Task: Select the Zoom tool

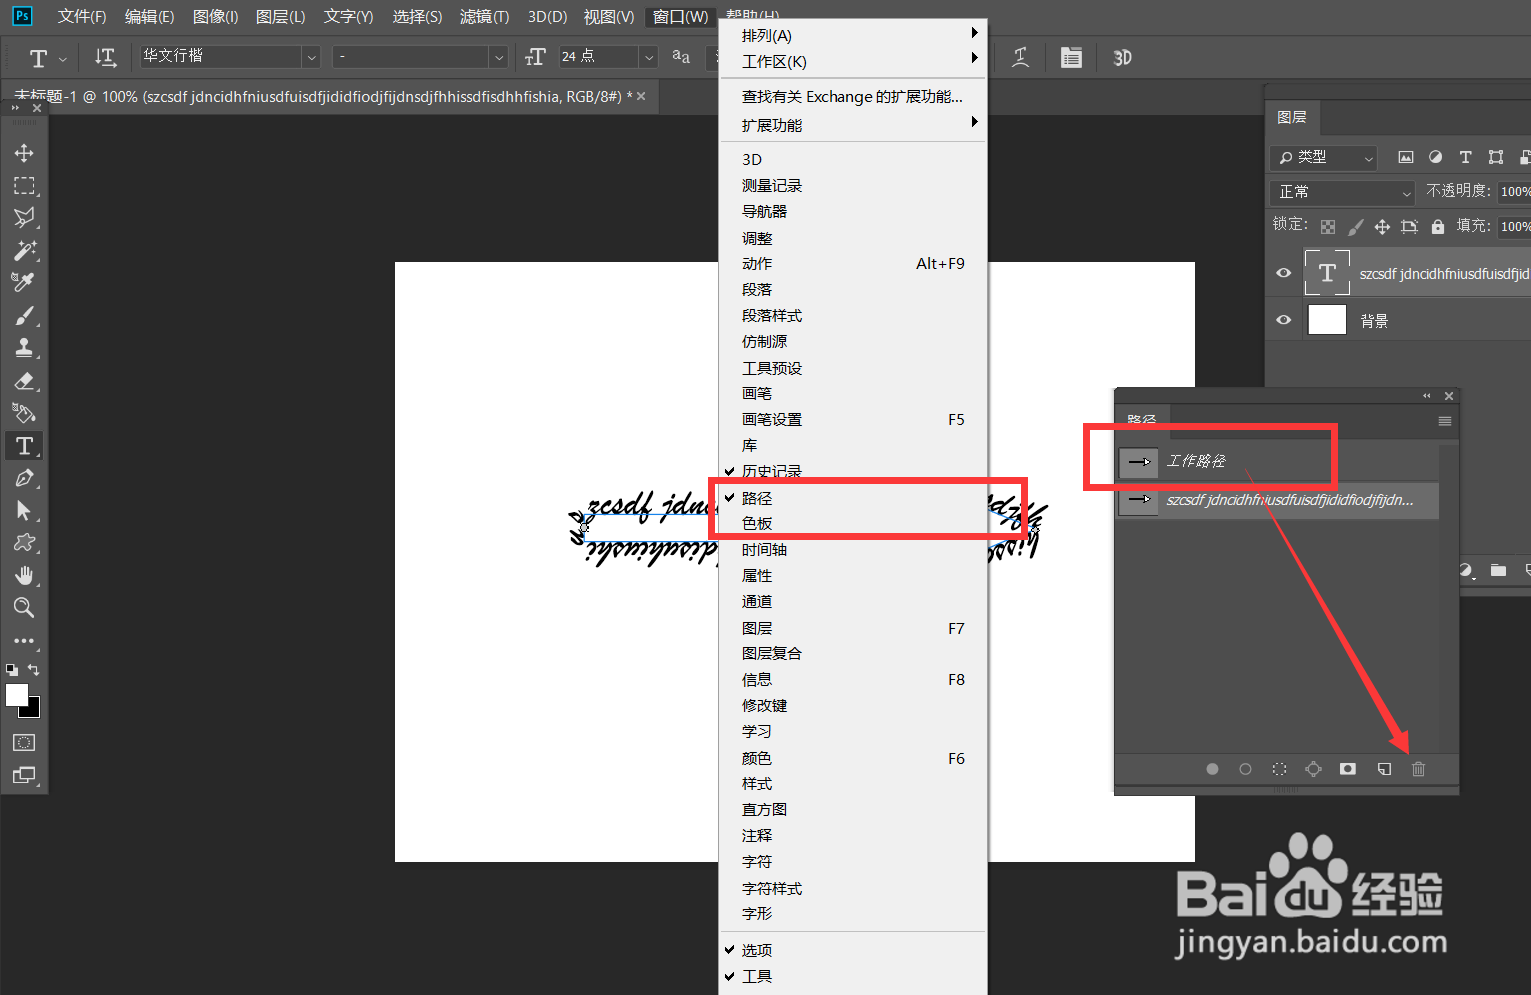Action: [x=24, y=607]
